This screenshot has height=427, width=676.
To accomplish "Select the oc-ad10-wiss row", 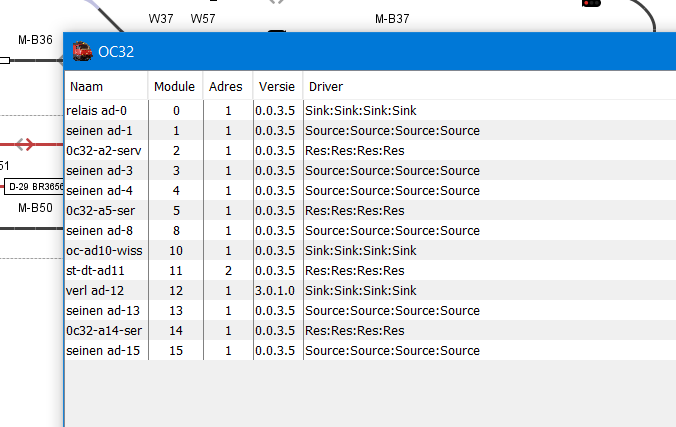I will click(x=108, y=251).
